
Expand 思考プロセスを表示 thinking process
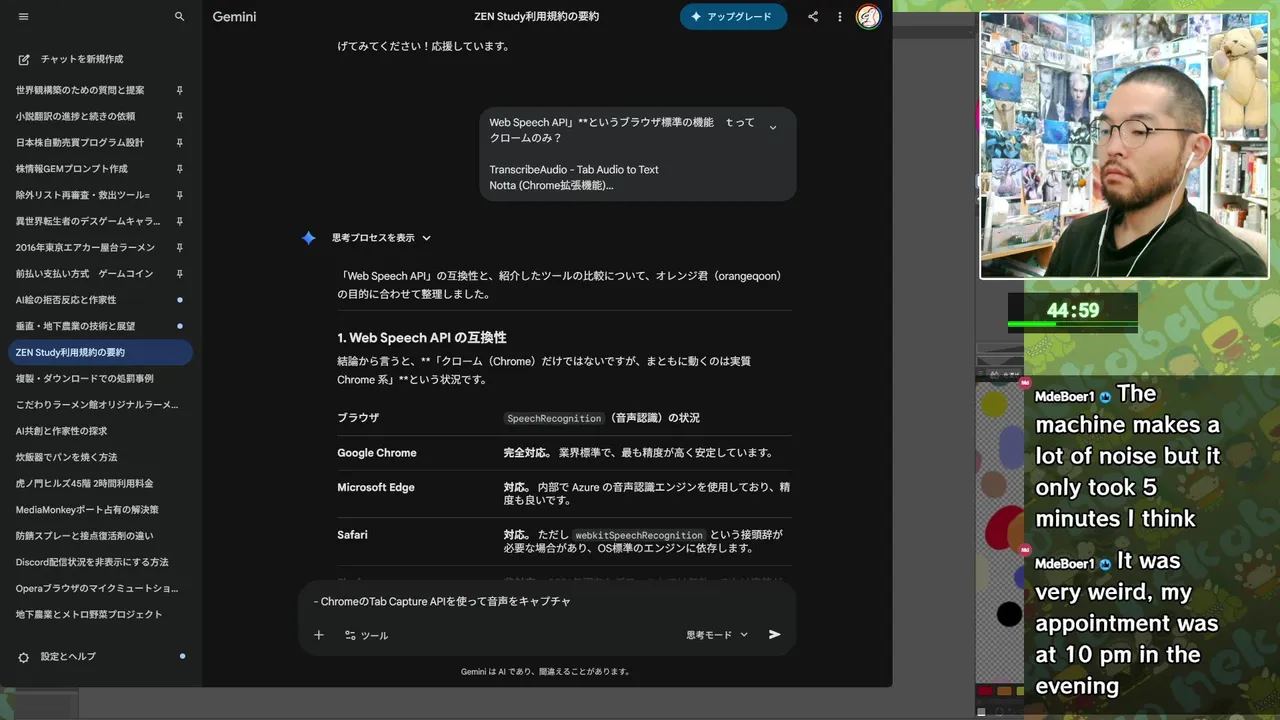(x=382, y=238)
